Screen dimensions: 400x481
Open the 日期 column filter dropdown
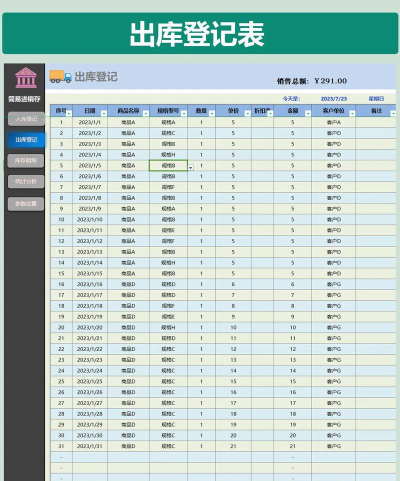tap(104, 114)
